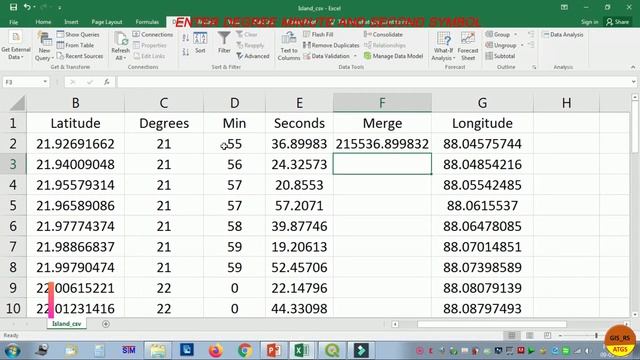Image resolution: width=640 pixels, height=360 pixels.
Task: Click From Table
Action: click(x=75, y=45)
